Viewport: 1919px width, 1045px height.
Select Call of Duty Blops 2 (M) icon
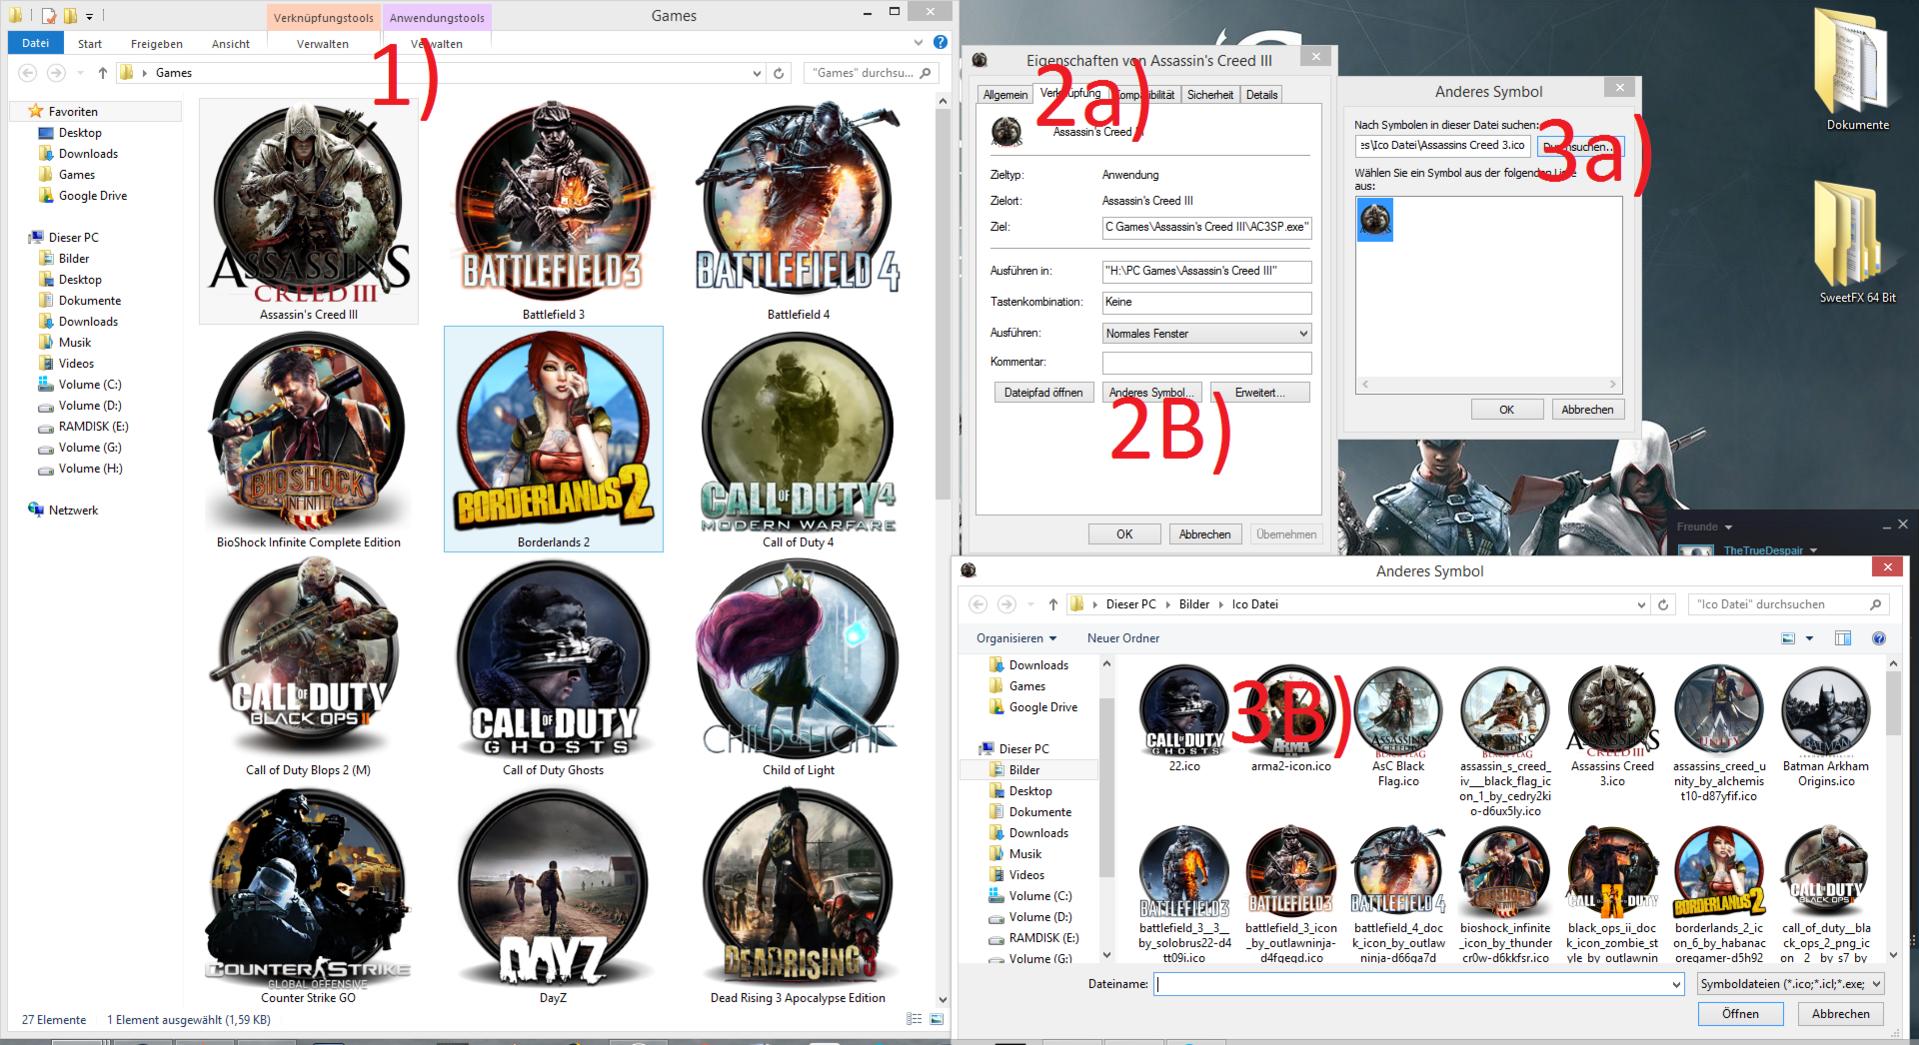pos(308,667)
